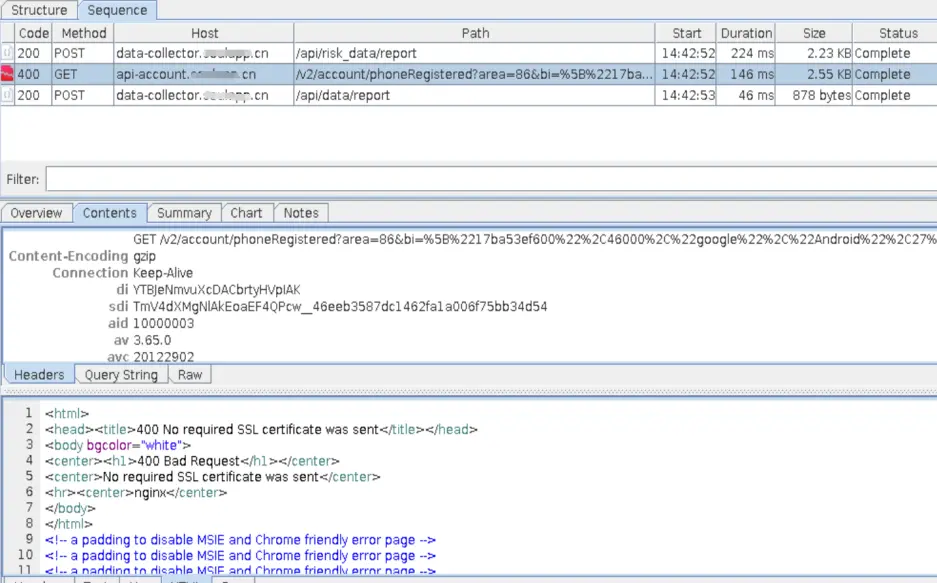
Task: Select the phoneRegistered GET request row
Action: pos(468,74)
